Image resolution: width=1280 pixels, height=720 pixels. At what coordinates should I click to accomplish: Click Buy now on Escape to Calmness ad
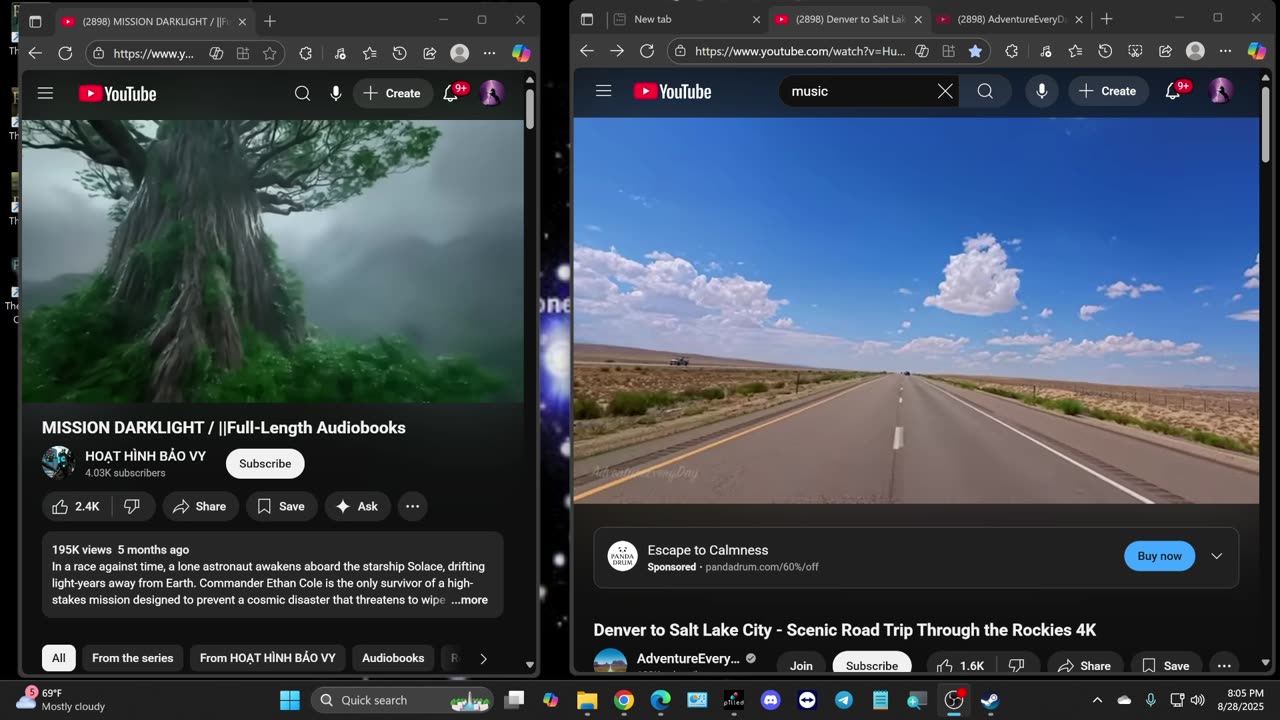coord(1159,556)
